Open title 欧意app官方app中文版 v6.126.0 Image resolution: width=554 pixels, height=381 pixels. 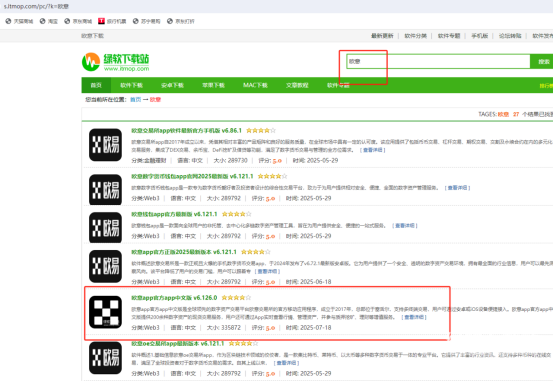[174, 298]
